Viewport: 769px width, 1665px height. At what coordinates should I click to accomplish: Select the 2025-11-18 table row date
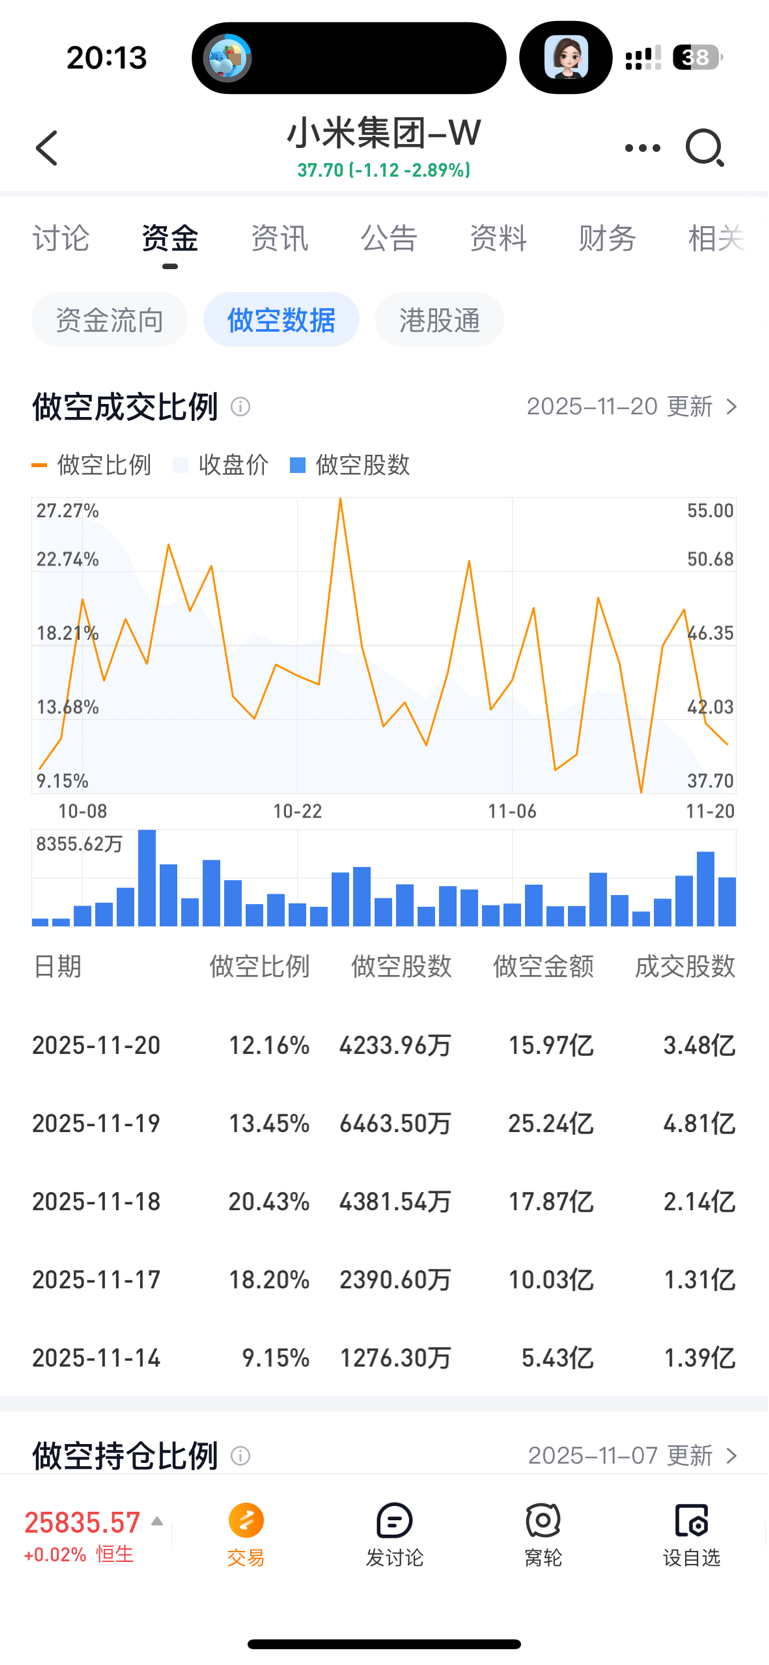pyautogui.click(x=96, y=1202)
